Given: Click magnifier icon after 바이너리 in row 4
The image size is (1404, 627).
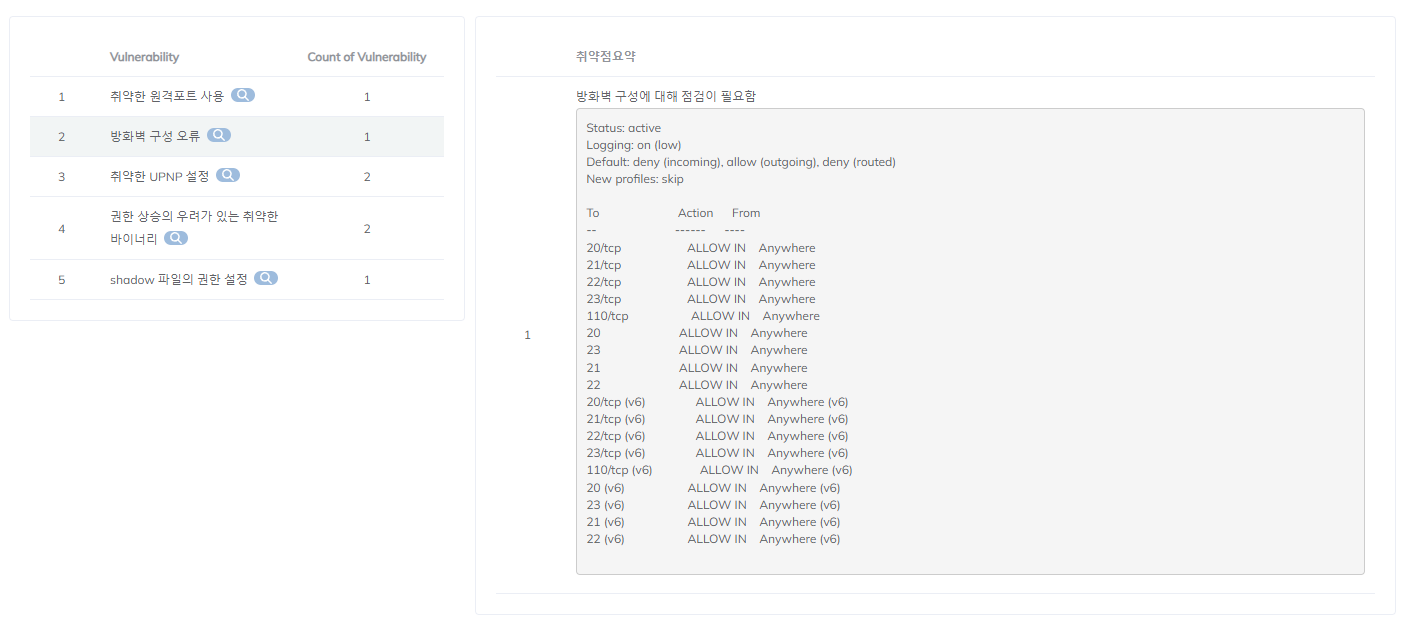Looking at the screenshot, I should (x=176, y=238).
